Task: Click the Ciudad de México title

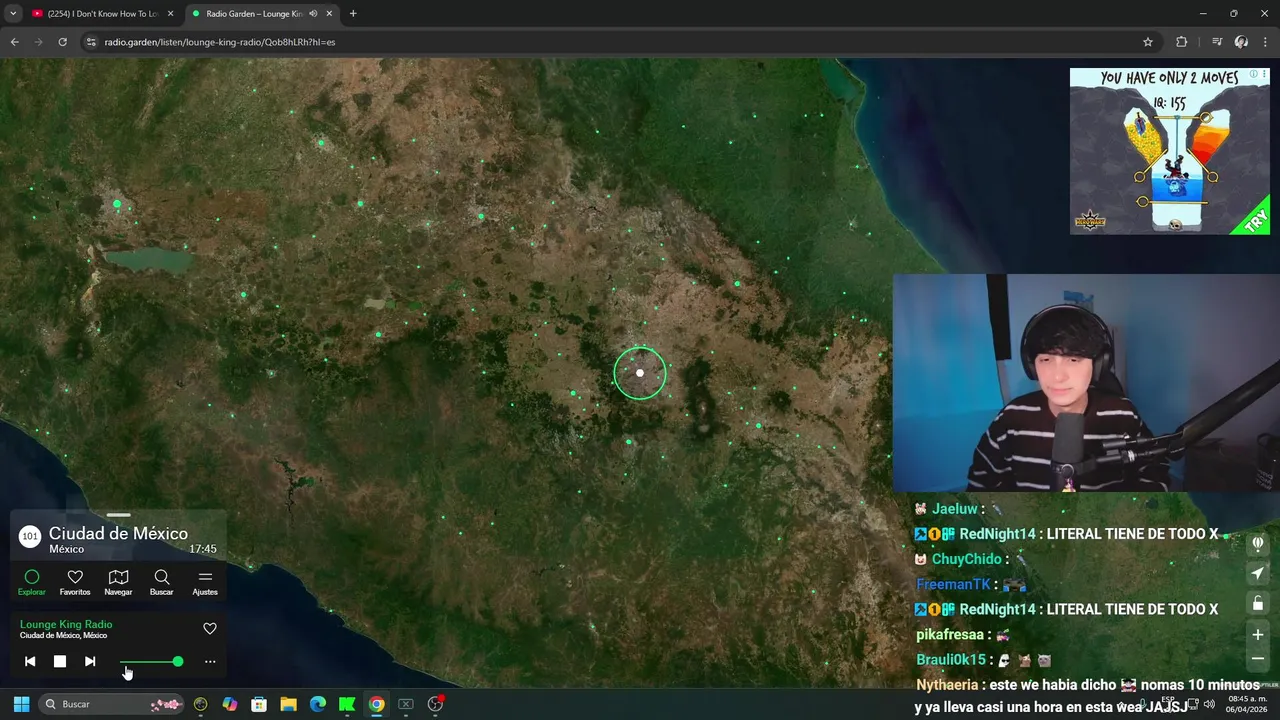Action: (x=118, y=533)
